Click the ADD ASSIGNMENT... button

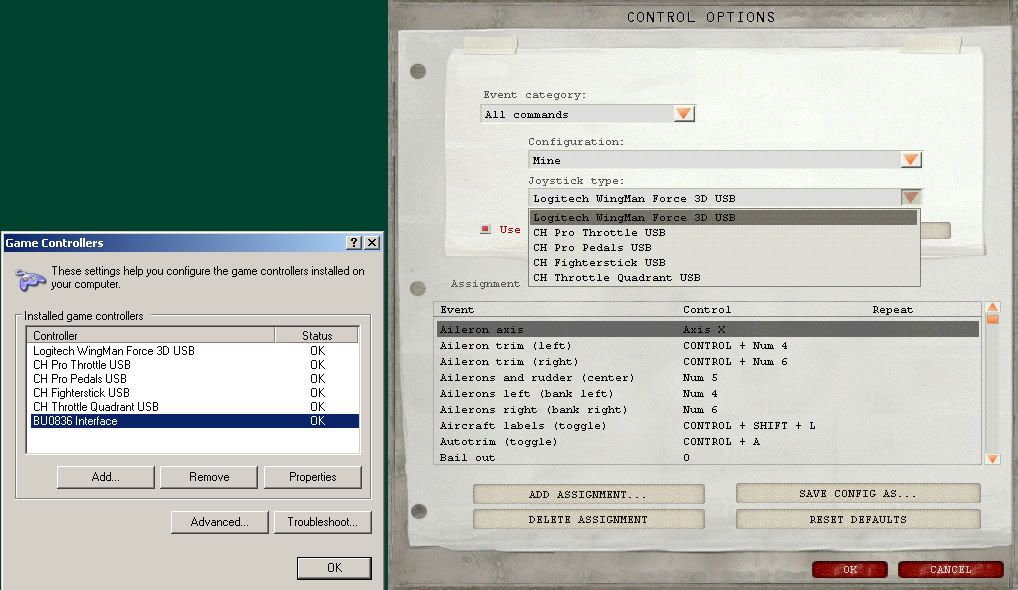click(x=588, y=494)
